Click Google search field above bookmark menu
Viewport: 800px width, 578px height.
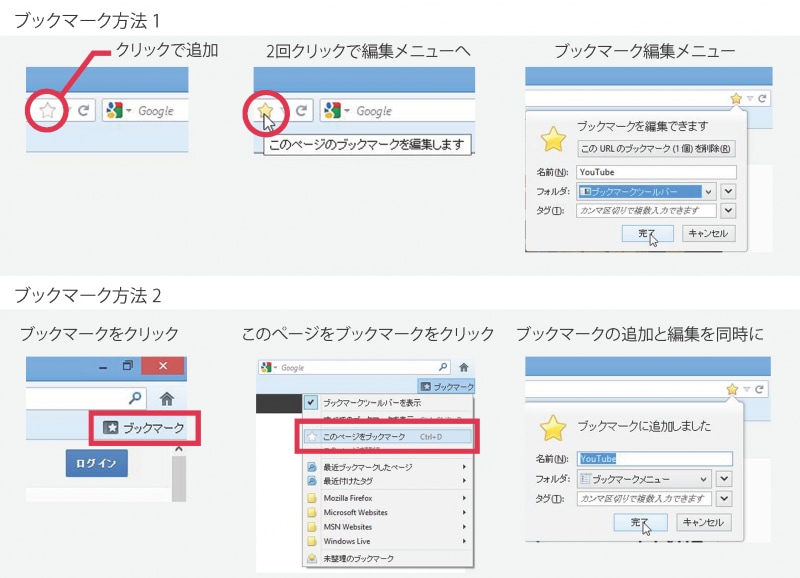pos(355,367)
